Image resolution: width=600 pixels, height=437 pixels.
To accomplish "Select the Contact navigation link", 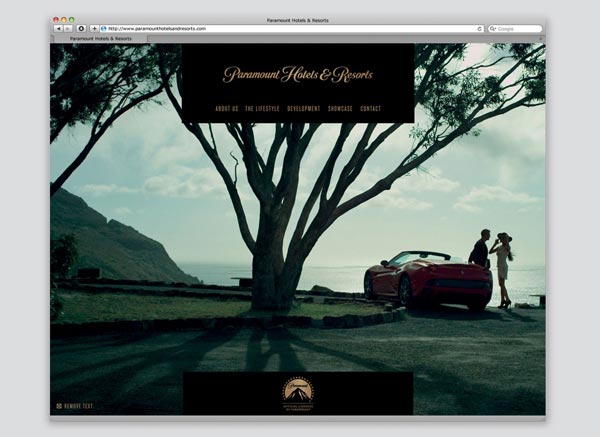I will point(371,108).
